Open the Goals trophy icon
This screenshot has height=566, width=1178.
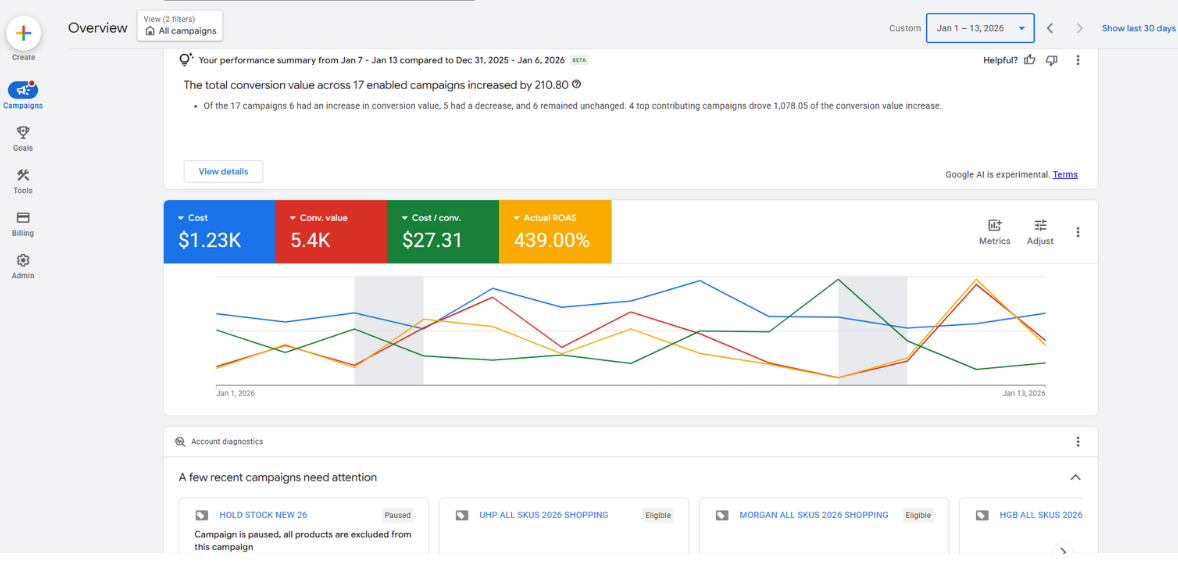[23, 132]
